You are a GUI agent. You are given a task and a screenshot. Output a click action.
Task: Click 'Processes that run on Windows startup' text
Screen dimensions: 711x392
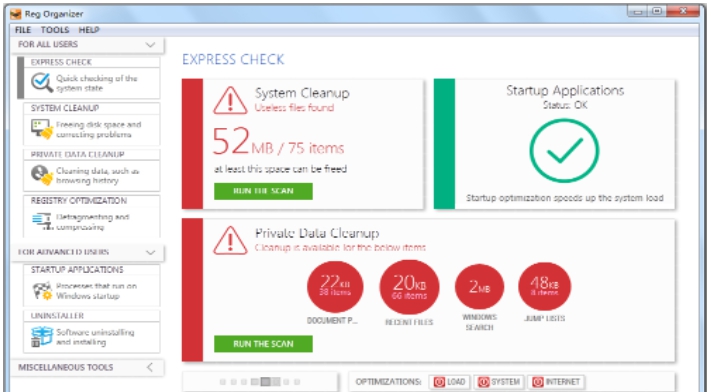pos(96,291)
